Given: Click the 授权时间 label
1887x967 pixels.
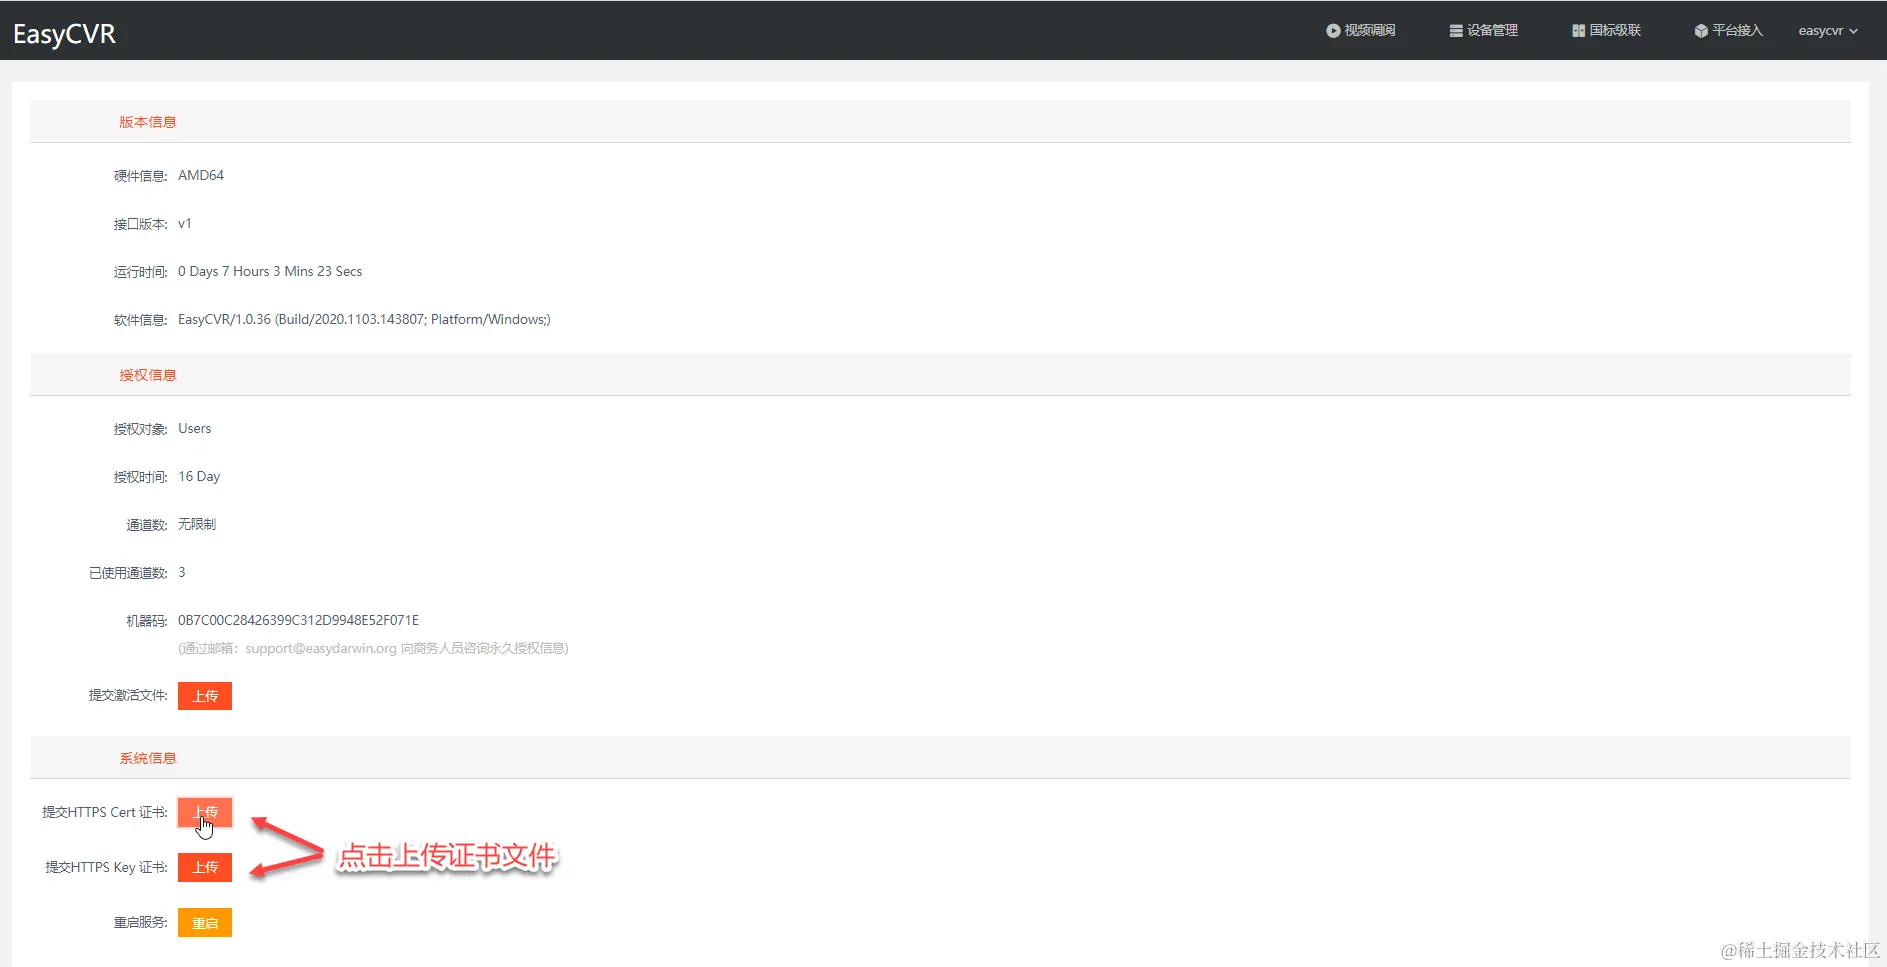Looking at the screenshot, I should (x=140, y=477).
